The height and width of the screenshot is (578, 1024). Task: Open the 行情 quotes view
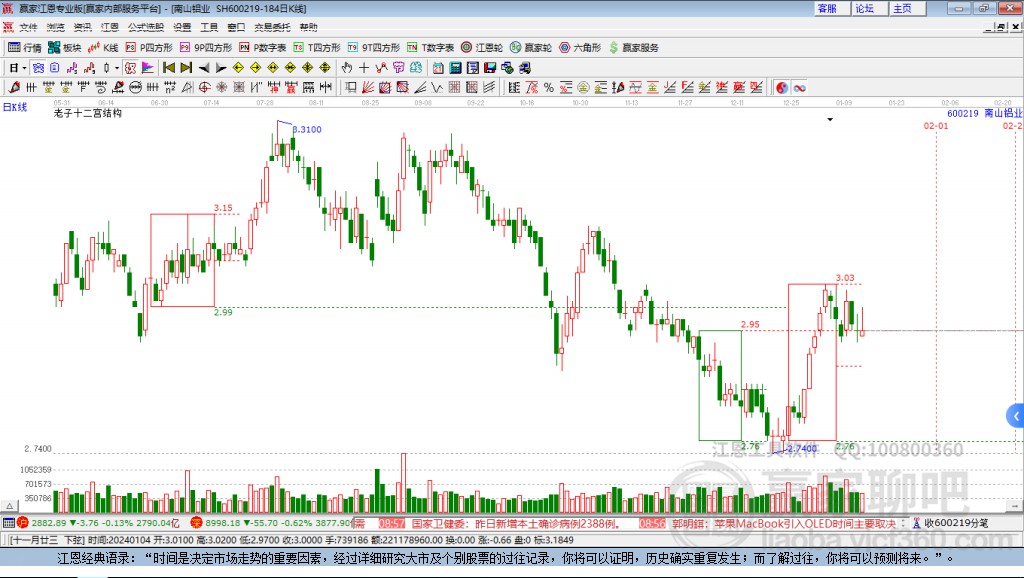pos(25,48)
